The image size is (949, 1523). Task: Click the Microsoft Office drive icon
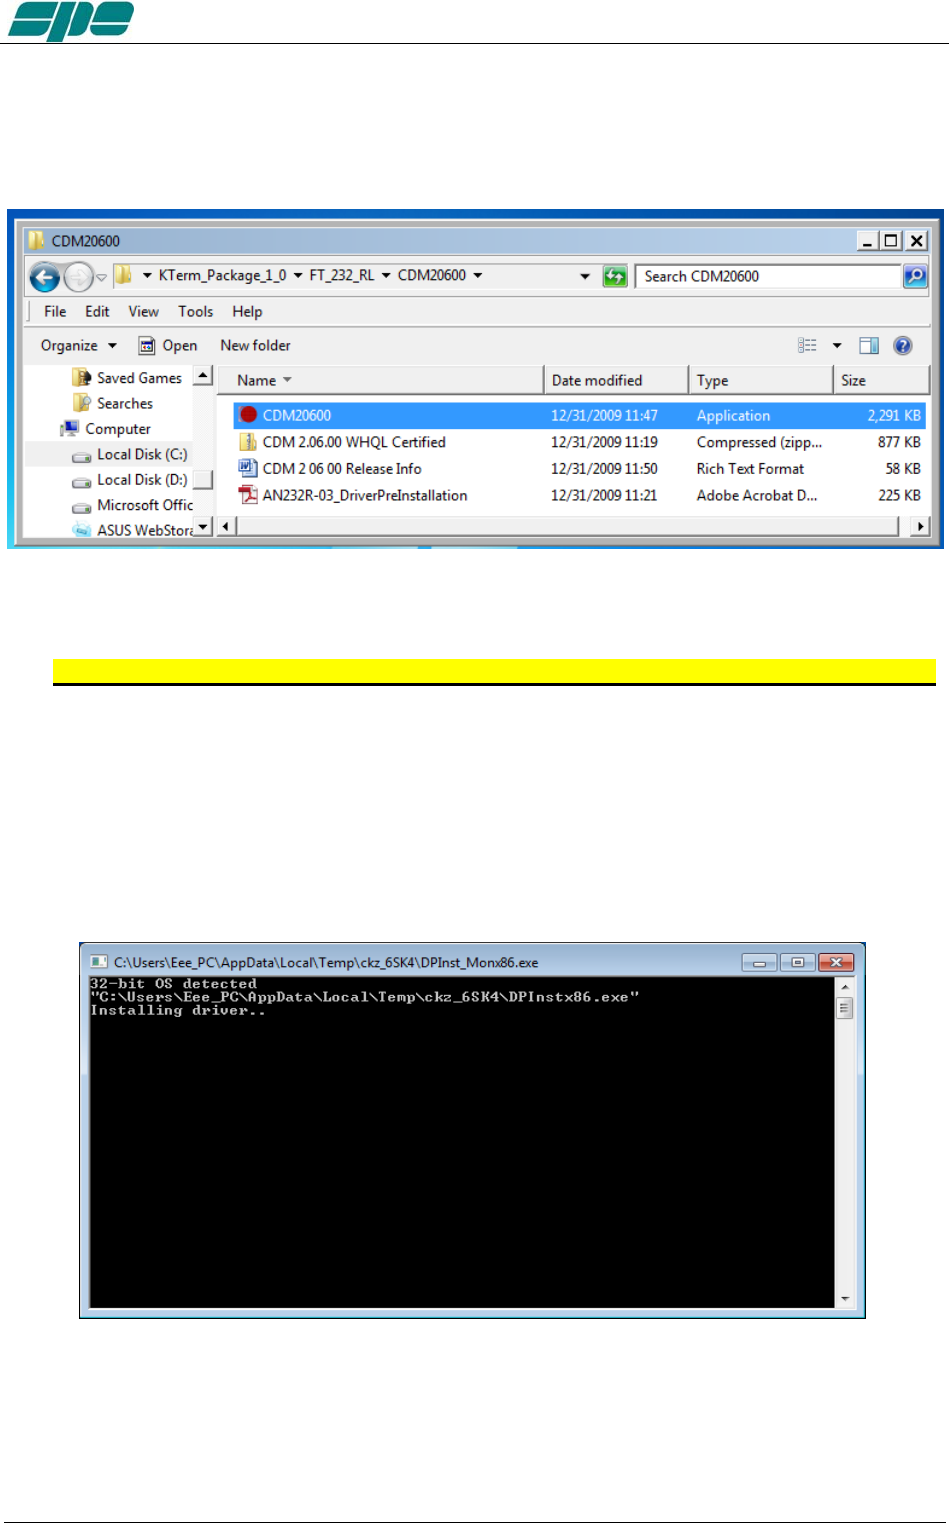coord(82,506)
